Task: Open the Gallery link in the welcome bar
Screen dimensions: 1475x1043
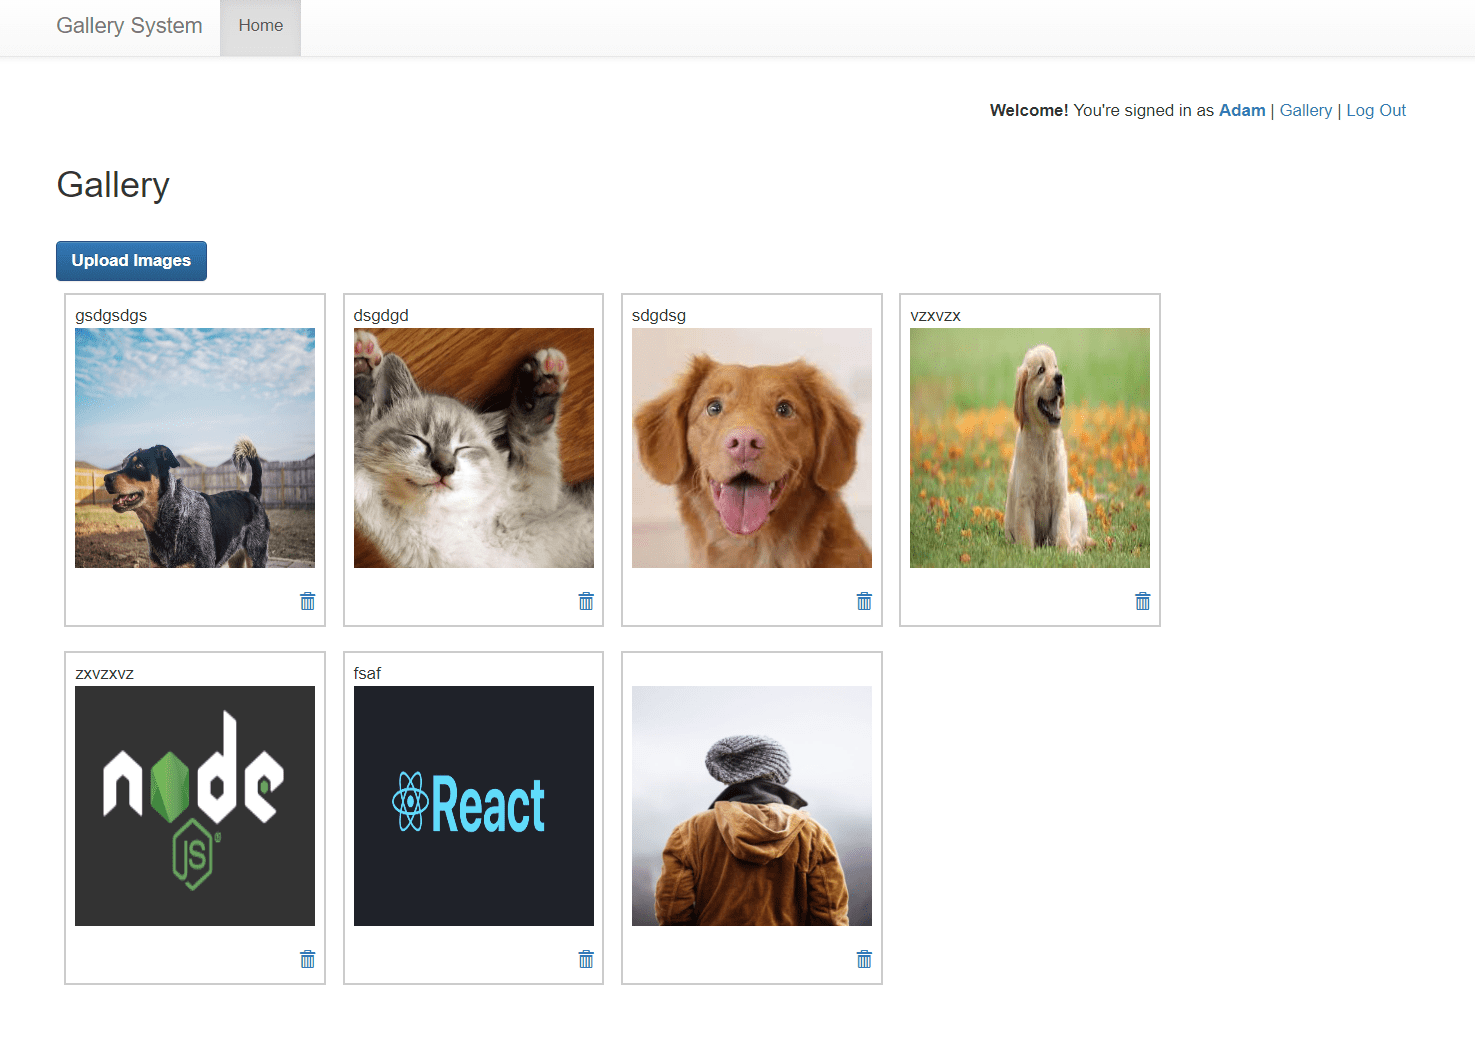Action: [x=1306, y=110]
